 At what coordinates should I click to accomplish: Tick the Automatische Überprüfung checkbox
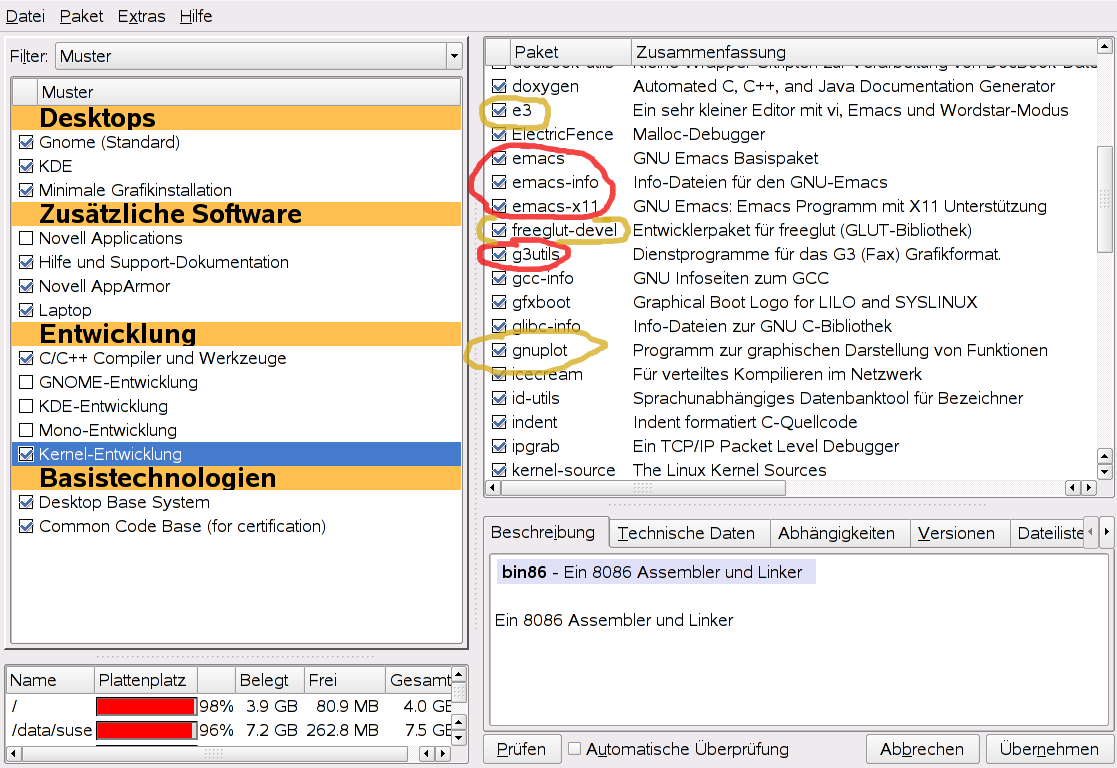[x=574, y=748]
